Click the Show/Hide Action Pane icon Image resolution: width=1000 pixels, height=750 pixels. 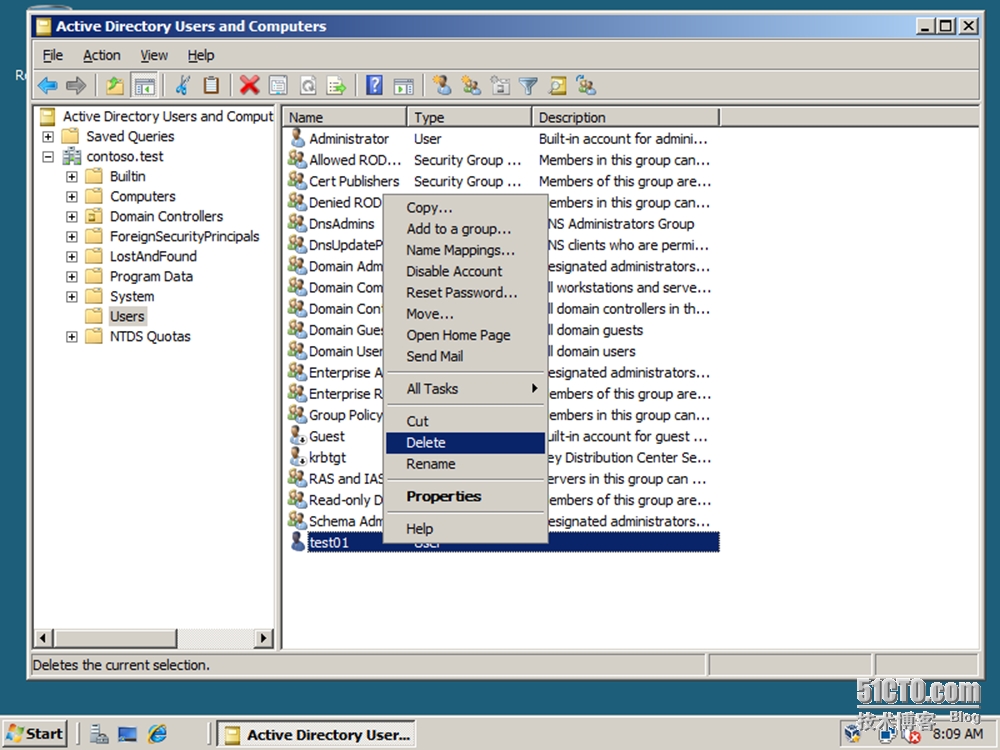pos(404,85)
